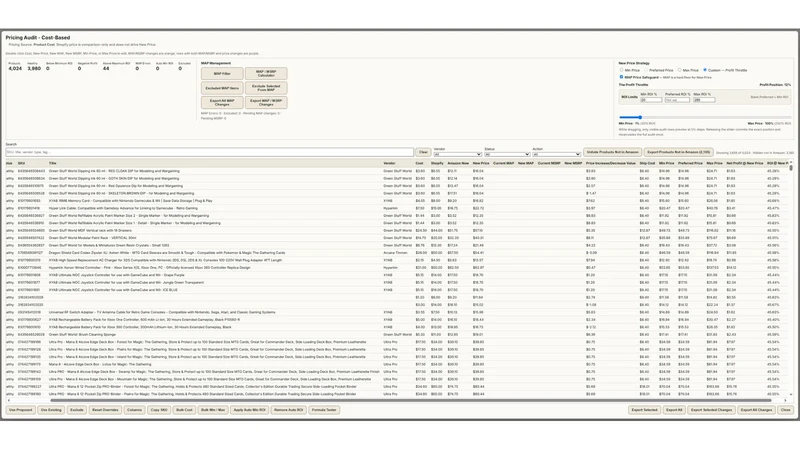Sort by the Amazon Now column header
Viewport: 800px width, 450px height.
pyautogui.click(x=458, y=163)
